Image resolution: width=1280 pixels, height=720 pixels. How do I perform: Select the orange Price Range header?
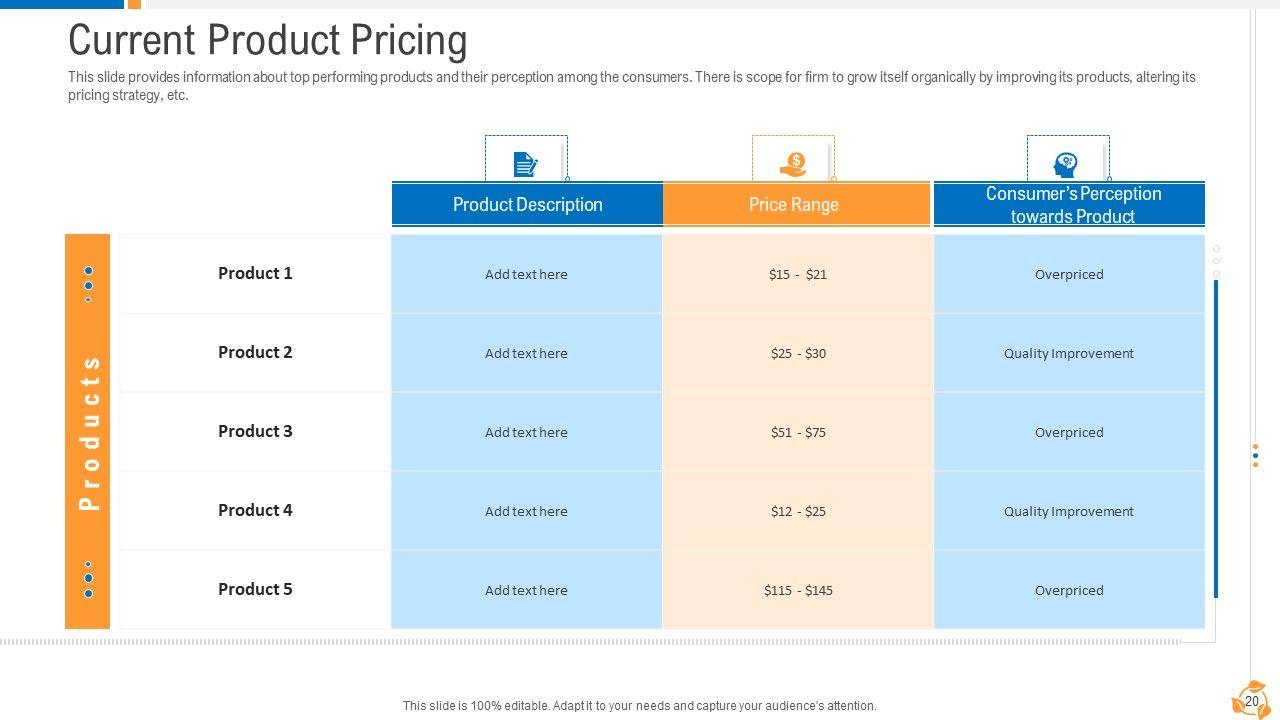794,205
